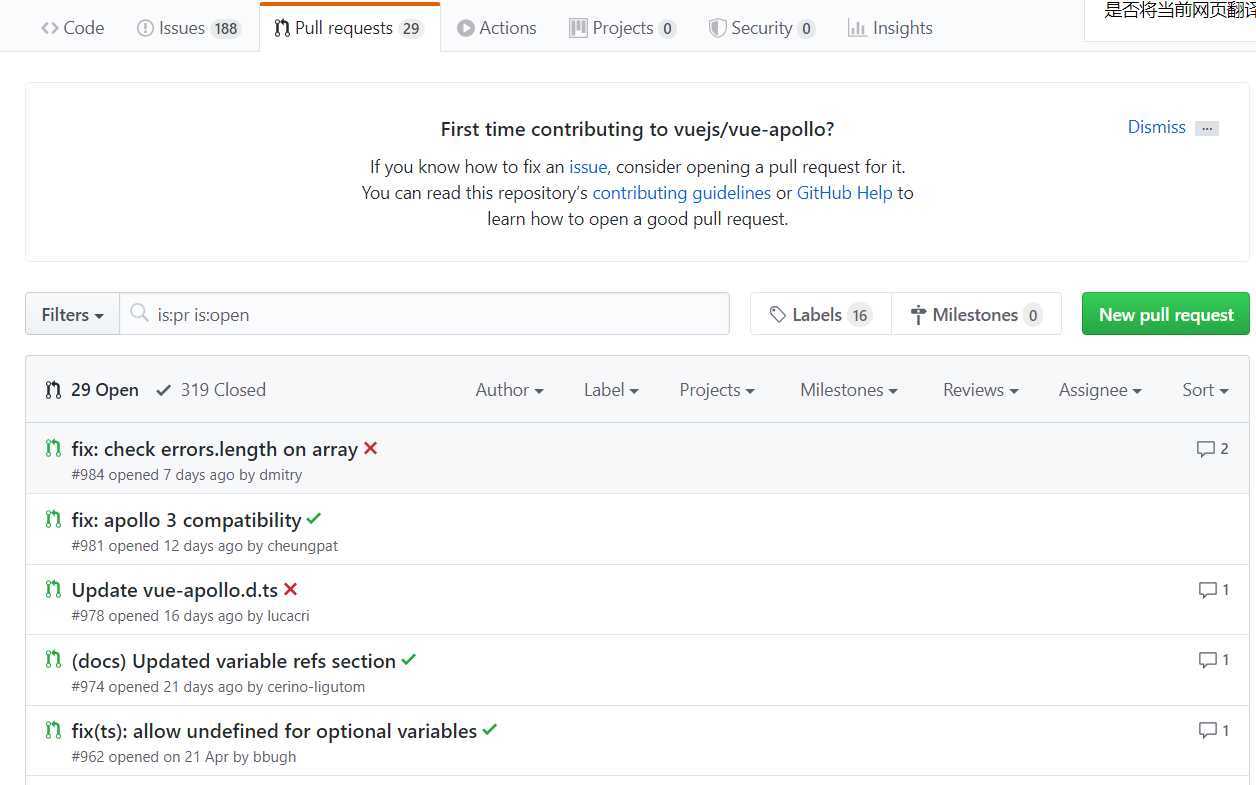Open PR 'fix(ts): allow undefined for optional variables'
1256x785 pixels.
click(x=275, y=731)
